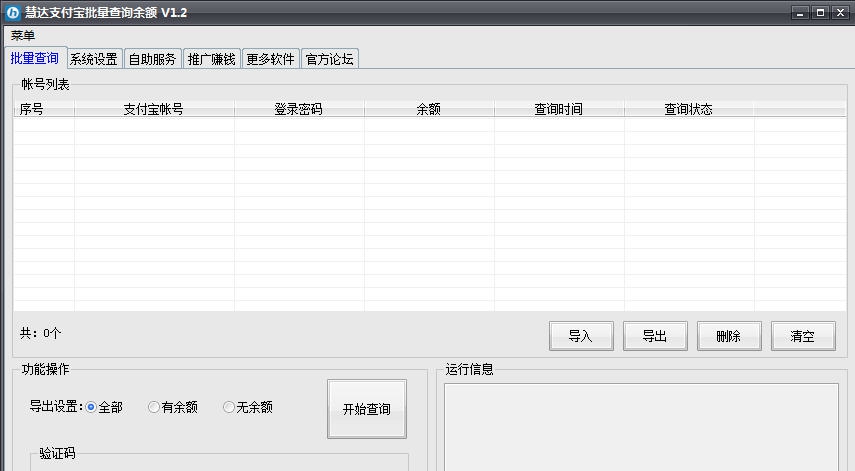Image resolution: width=855 pixels, height=471 pixels.
Task: Sort by the 余额 column header
Action: 429,109
